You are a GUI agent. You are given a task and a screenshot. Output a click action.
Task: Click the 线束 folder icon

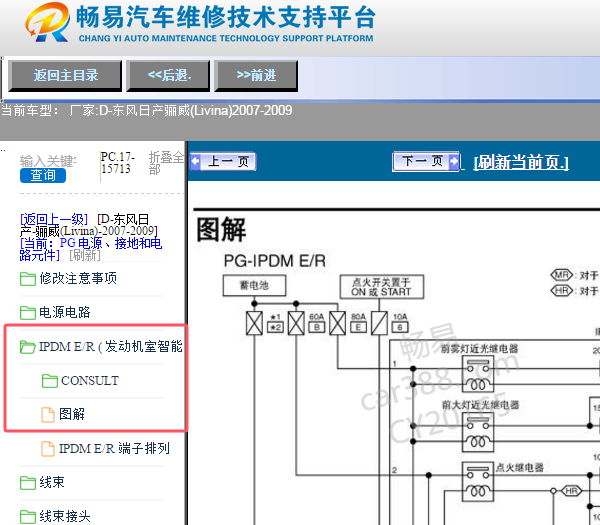point(28,483)
